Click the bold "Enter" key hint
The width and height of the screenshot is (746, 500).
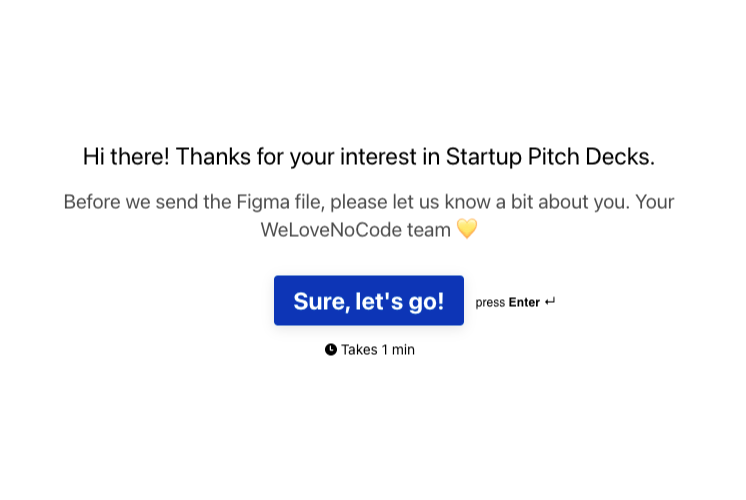pyautogui.click(x=524, y=302)
